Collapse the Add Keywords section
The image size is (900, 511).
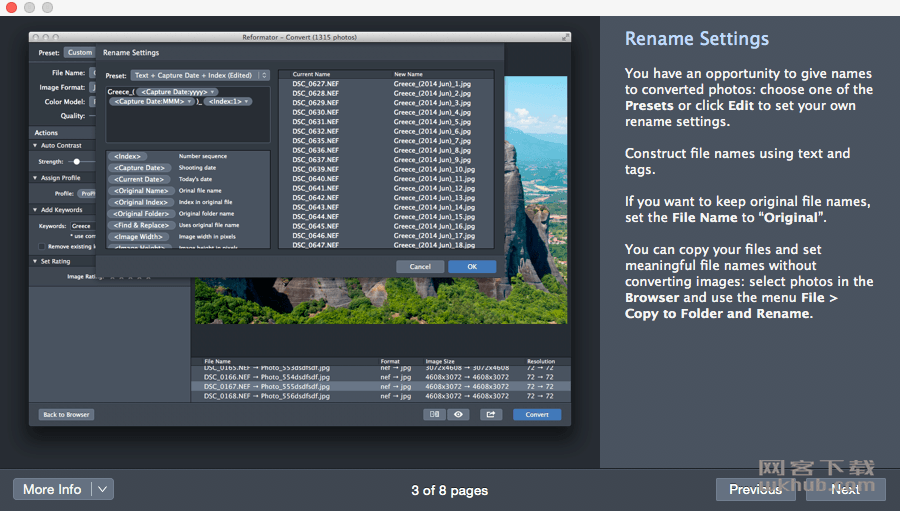click(x=35, y=210)
